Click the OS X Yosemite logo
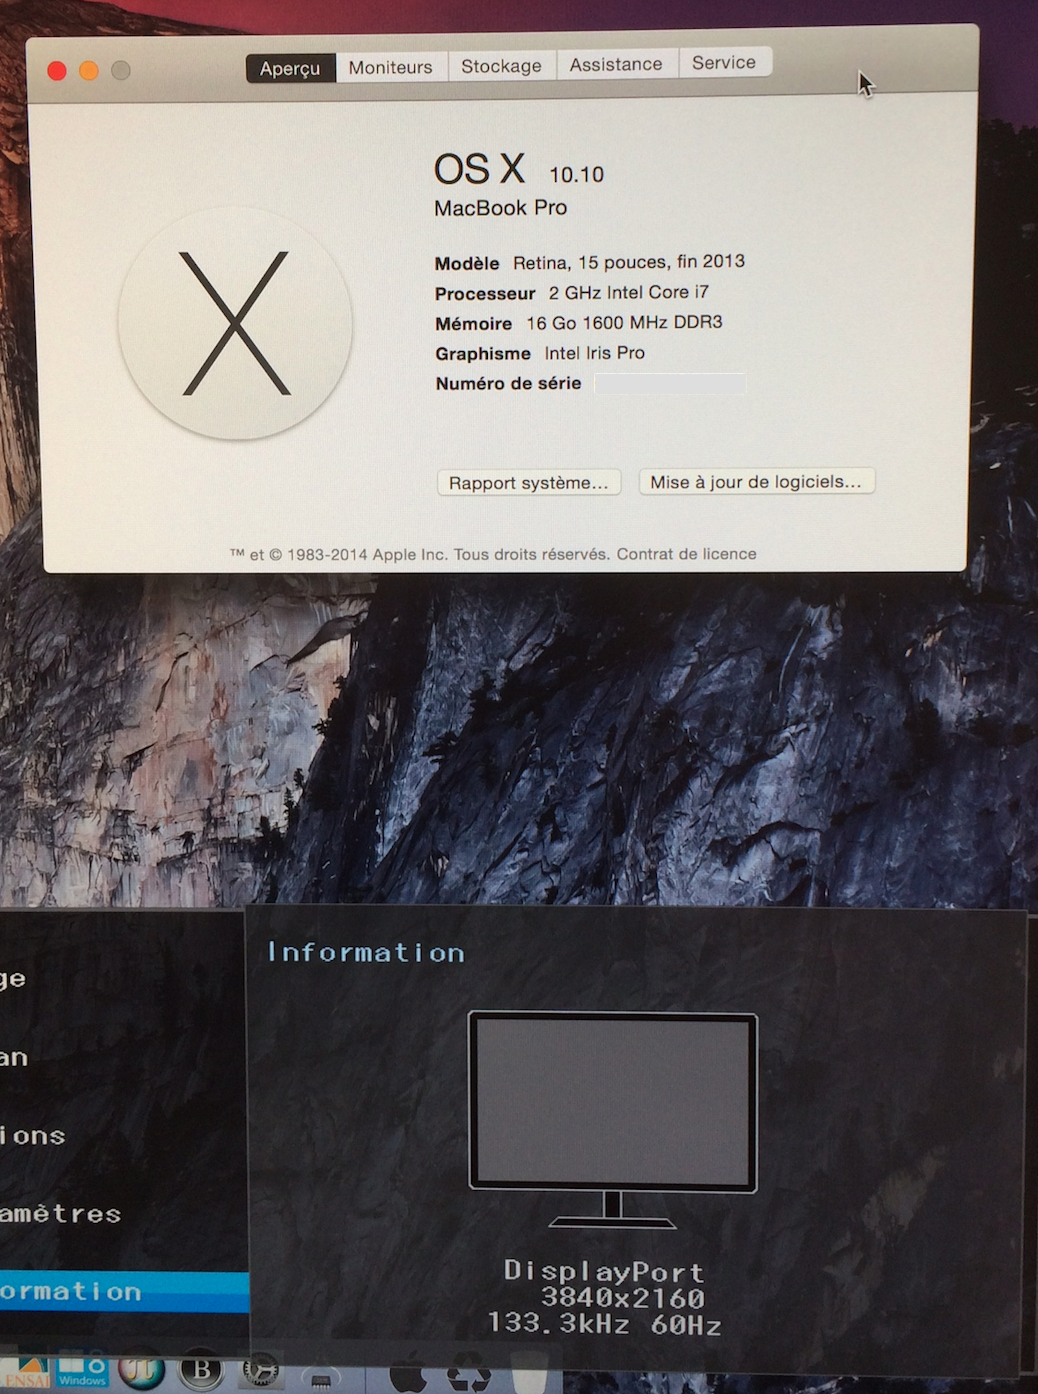The height and width of the screenshot is (1394, 1038). (x=235, y=323)
